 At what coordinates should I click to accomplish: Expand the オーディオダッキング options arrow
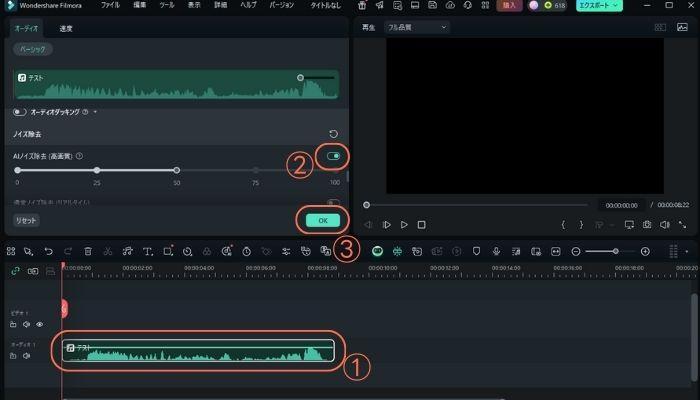[x=95, y=112]
